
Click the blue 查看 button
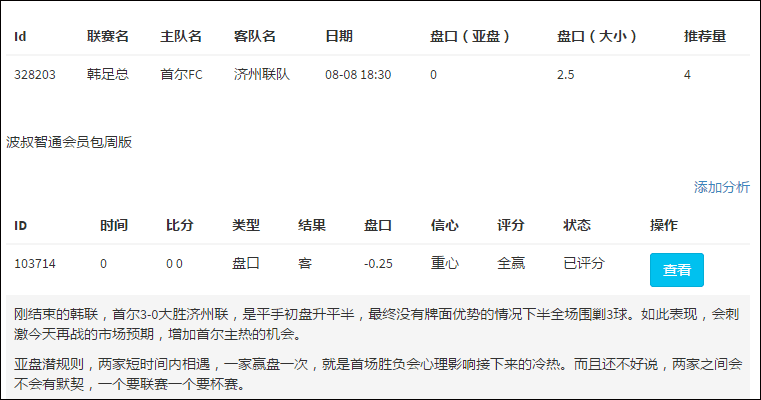point(677,270)
